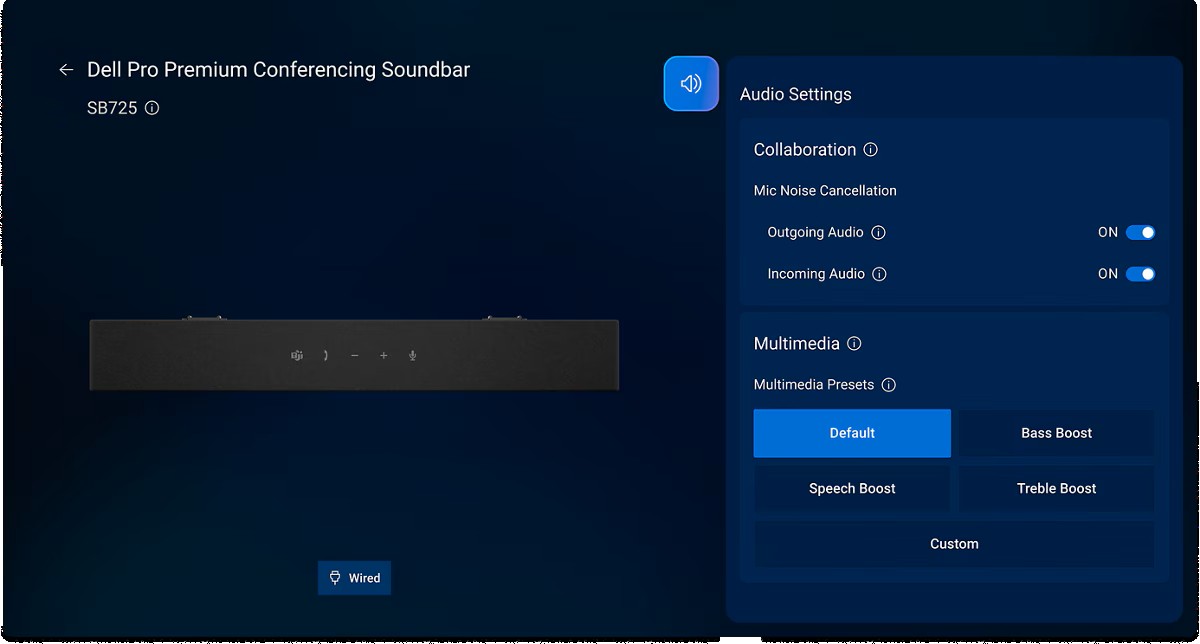The height and width of the screenshot is (644, 1200).
Task: Disable the Incoming Audio toggle
Action: coord(1138,273)
